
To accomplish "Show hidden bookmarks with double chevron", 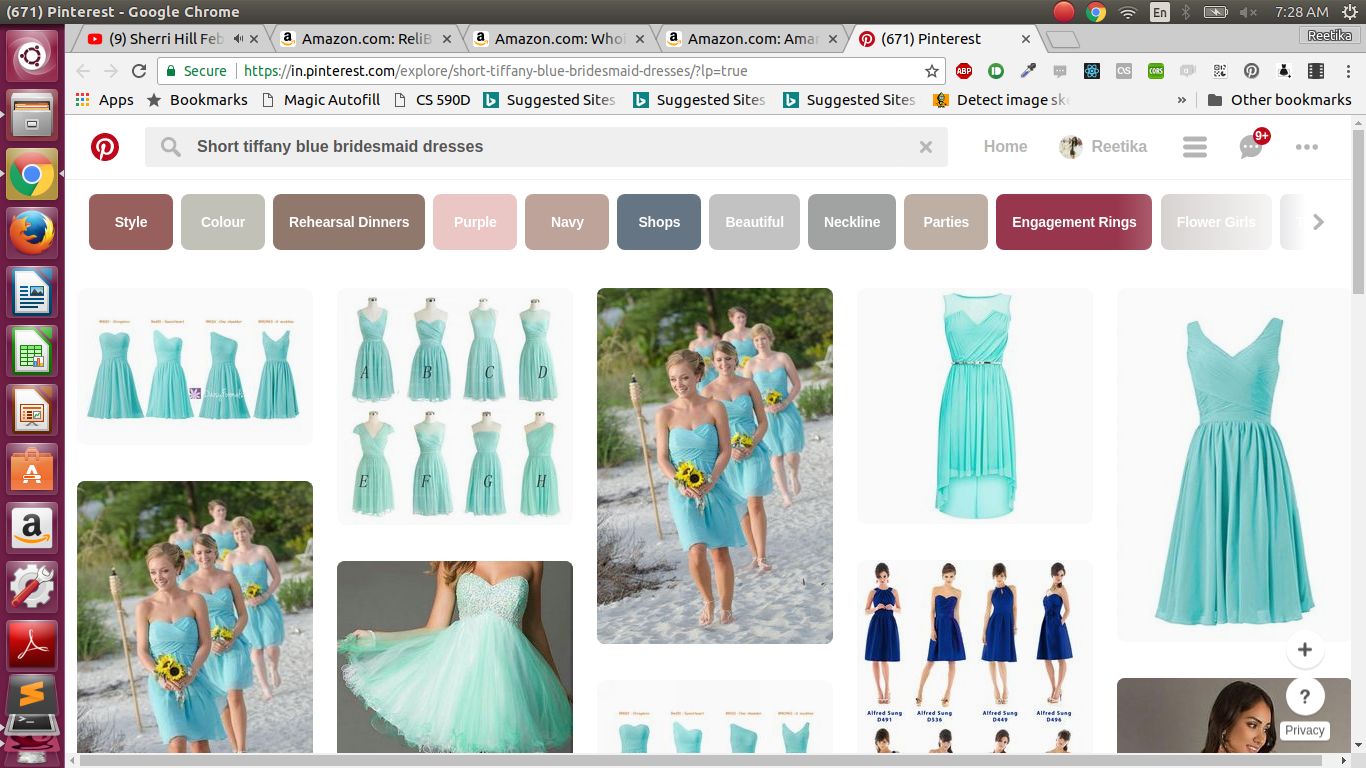I will click(x=1182, y=100).
